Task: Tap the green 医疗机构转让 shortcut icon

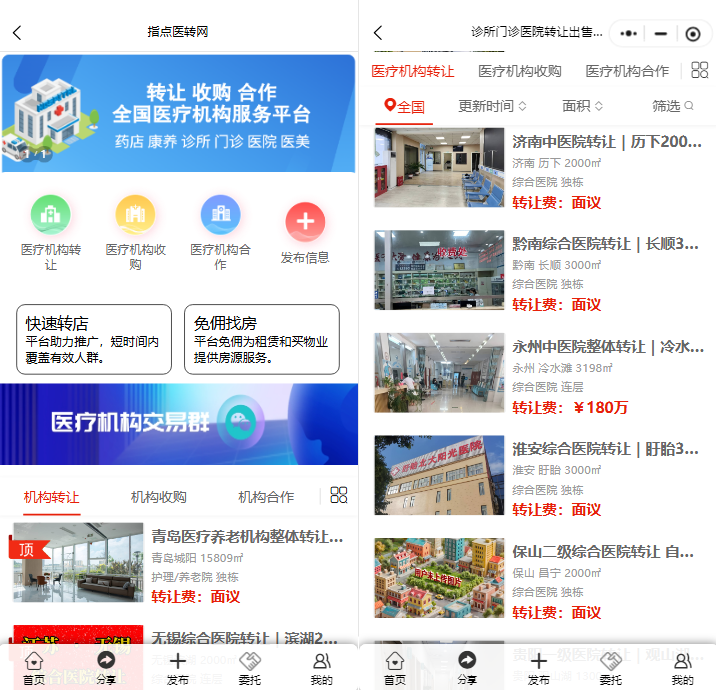Action: click(50, 215)
